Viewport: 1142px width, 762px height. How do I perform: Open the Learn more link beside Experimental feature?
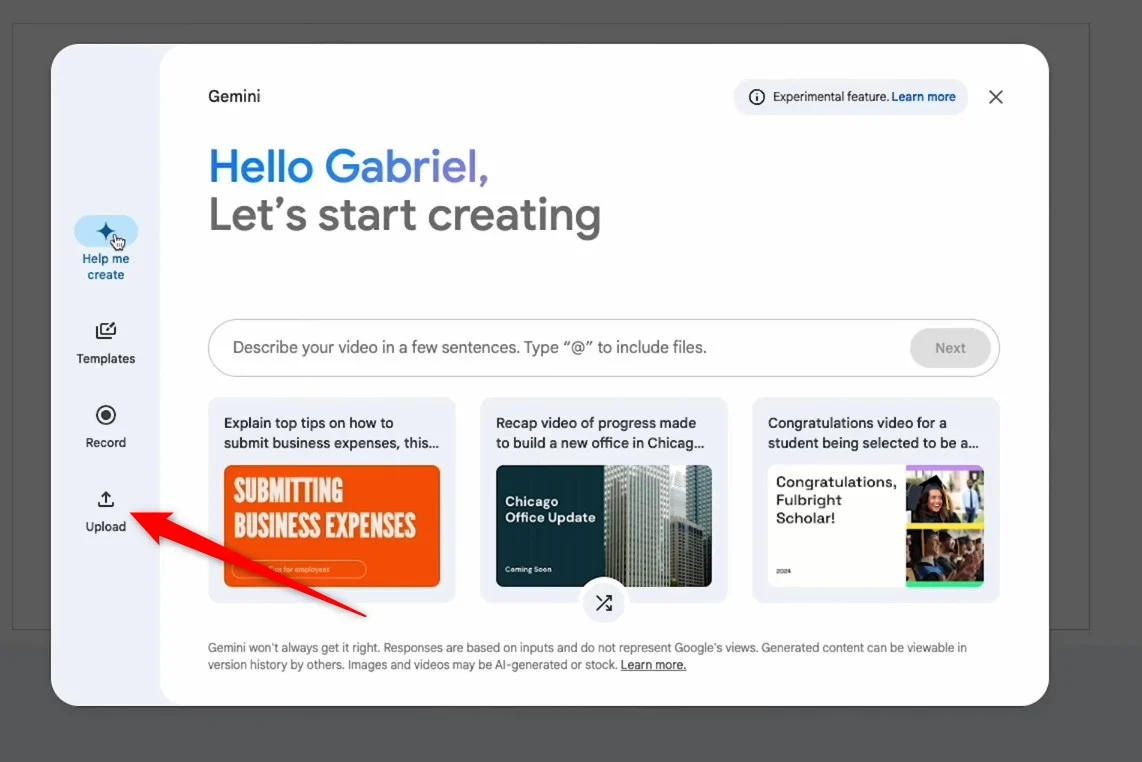click(x=924, y=97)
